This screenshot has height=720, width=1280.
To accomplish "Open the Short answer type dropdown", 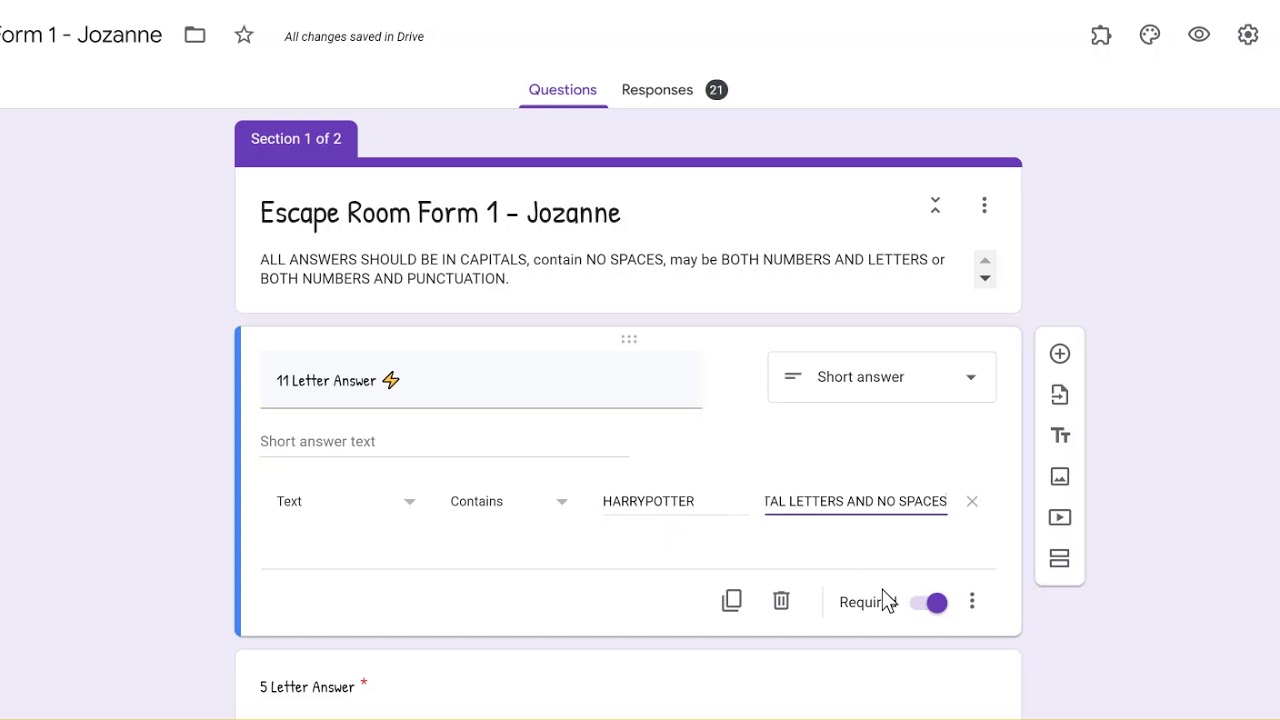I will pos(882,377).
